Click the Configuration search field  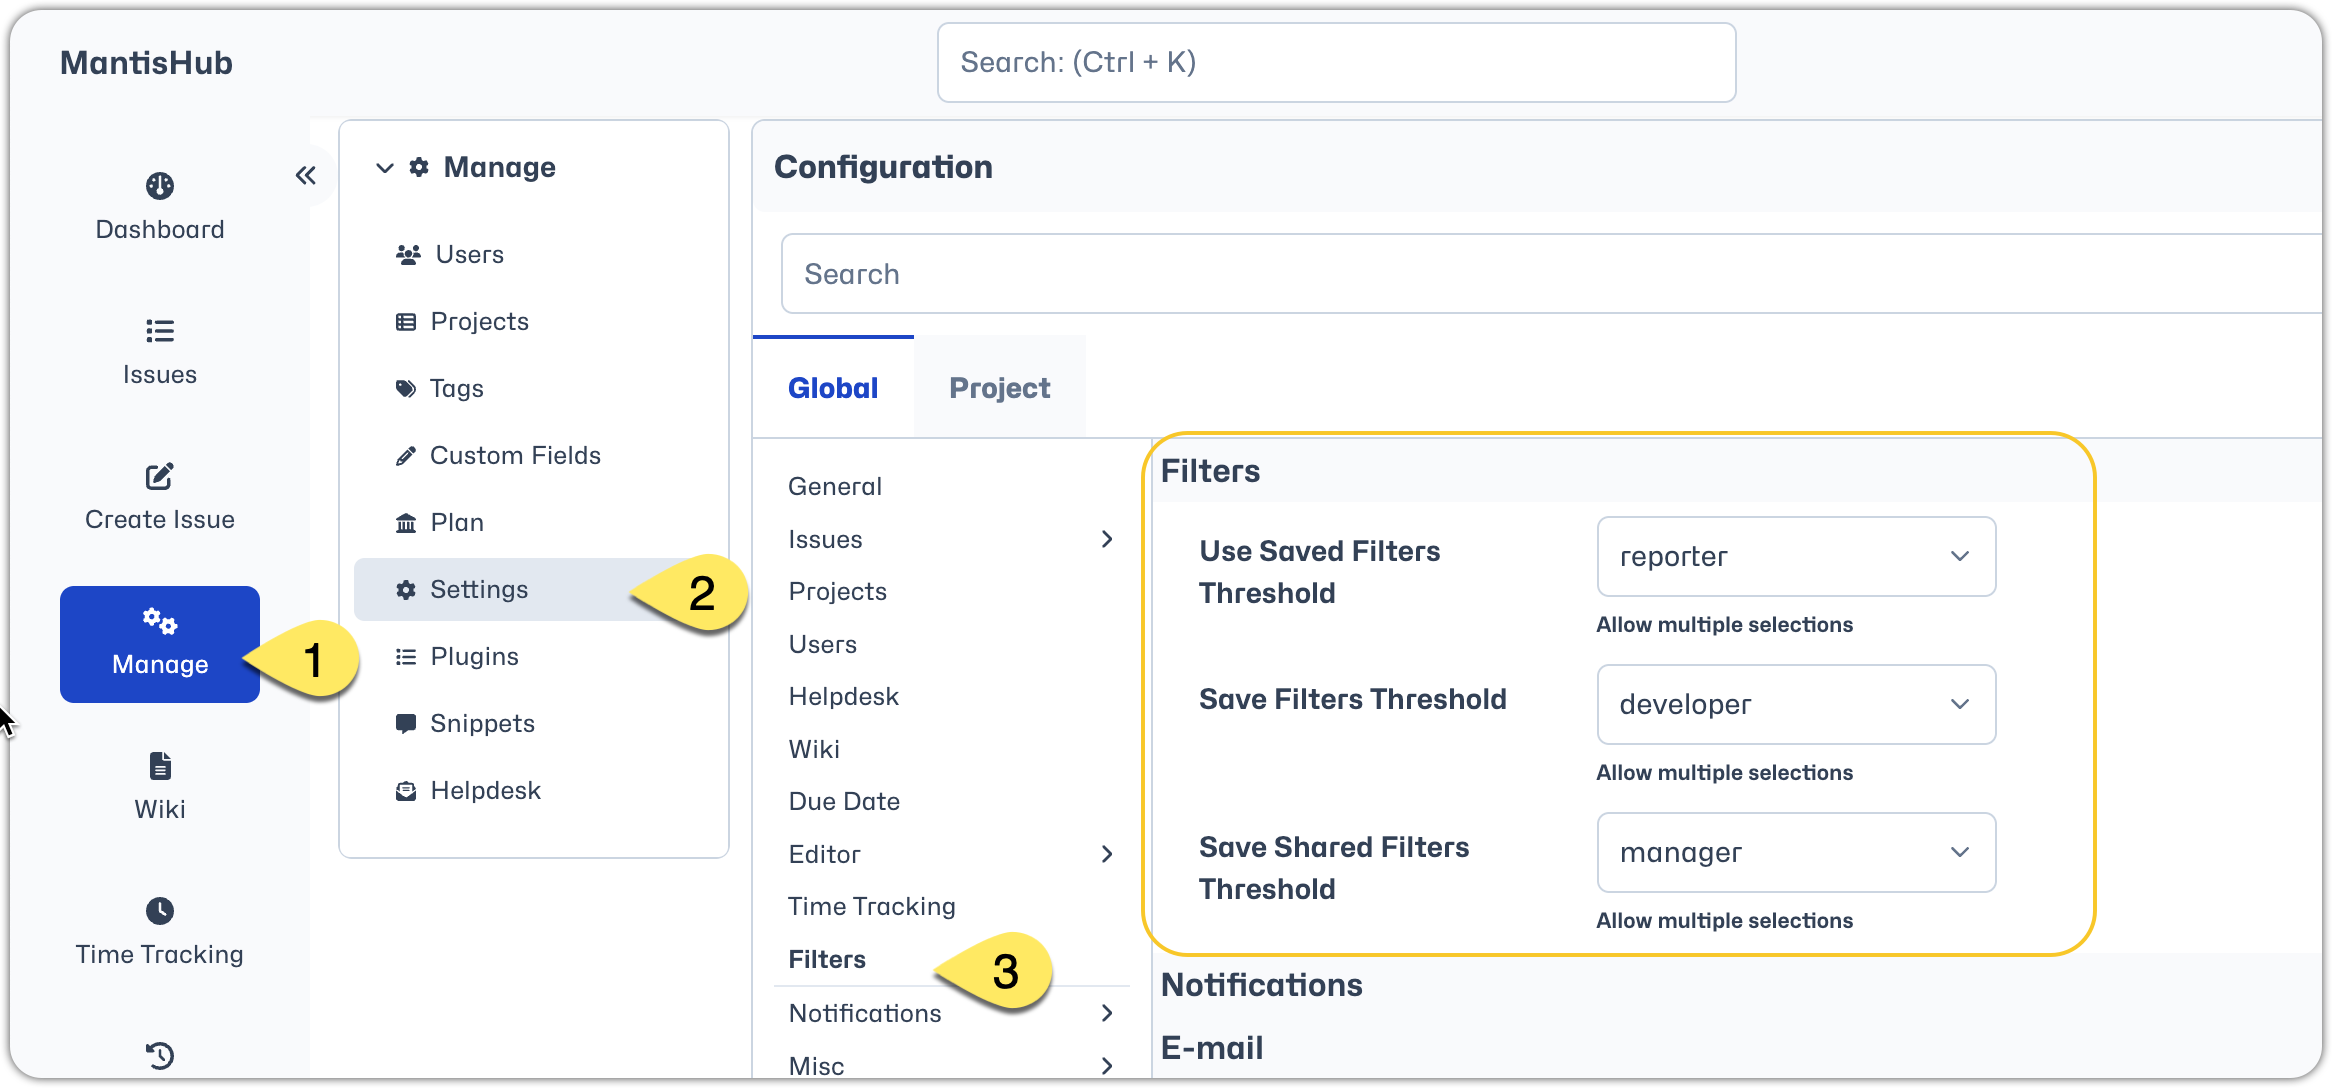[x=1552, y=274]
